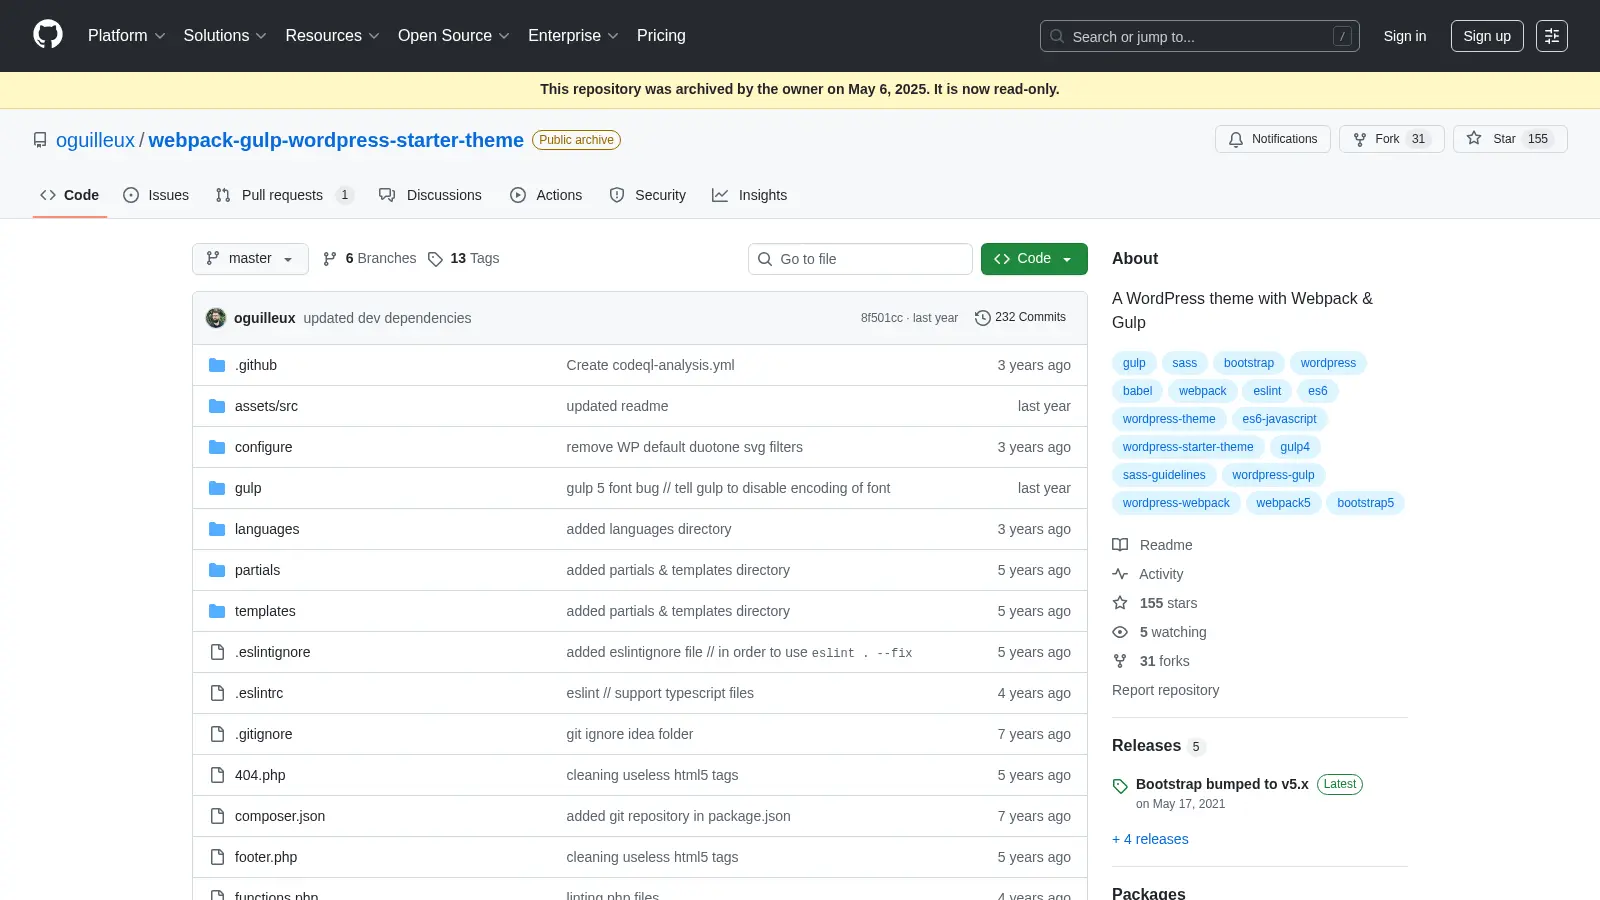Click the .gitignore file icon
This screenshot has height=900, width=1600.
click(217, 734)
